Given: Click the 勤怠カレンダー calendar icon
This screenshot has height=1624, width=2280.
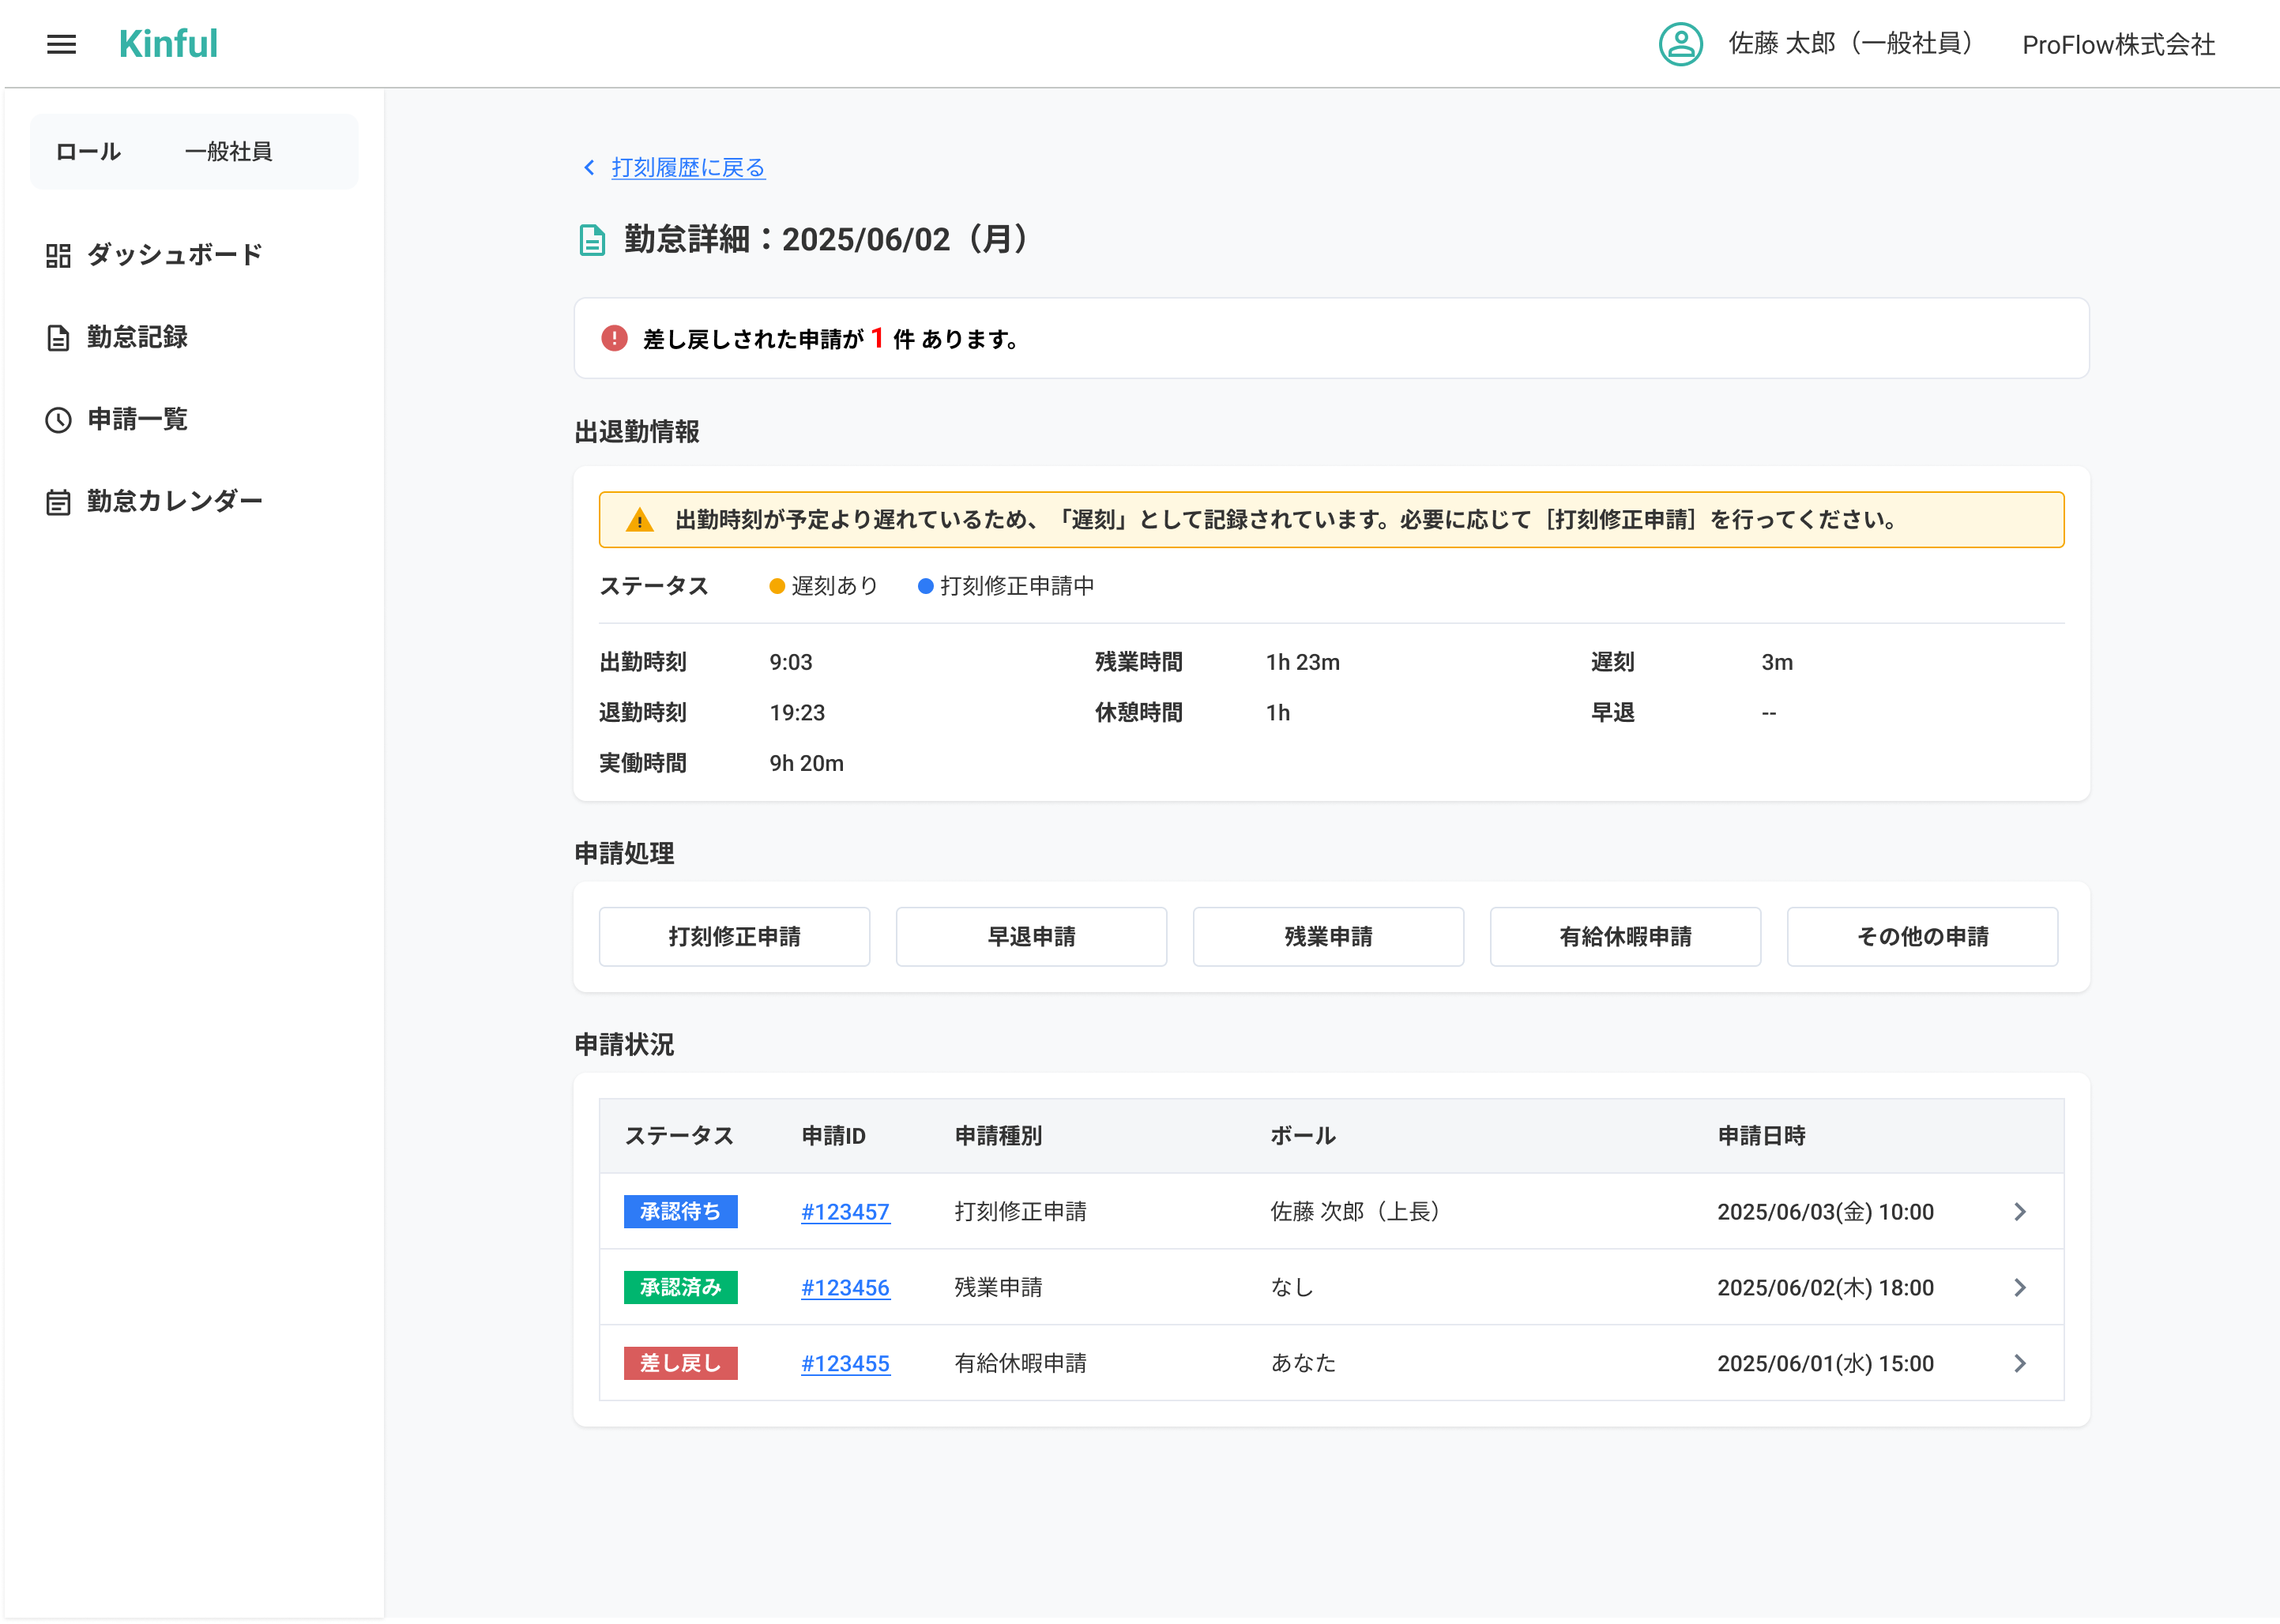Looking at the screenshot, I should (x=58, y=502).
